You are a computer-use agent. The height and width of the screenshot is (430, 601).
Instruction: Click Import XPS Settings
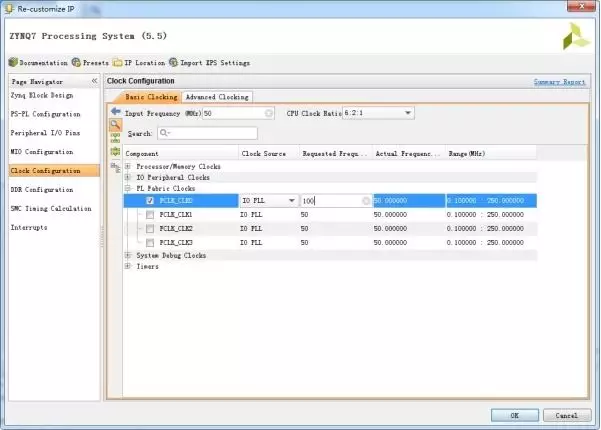(x=210, y=62)
